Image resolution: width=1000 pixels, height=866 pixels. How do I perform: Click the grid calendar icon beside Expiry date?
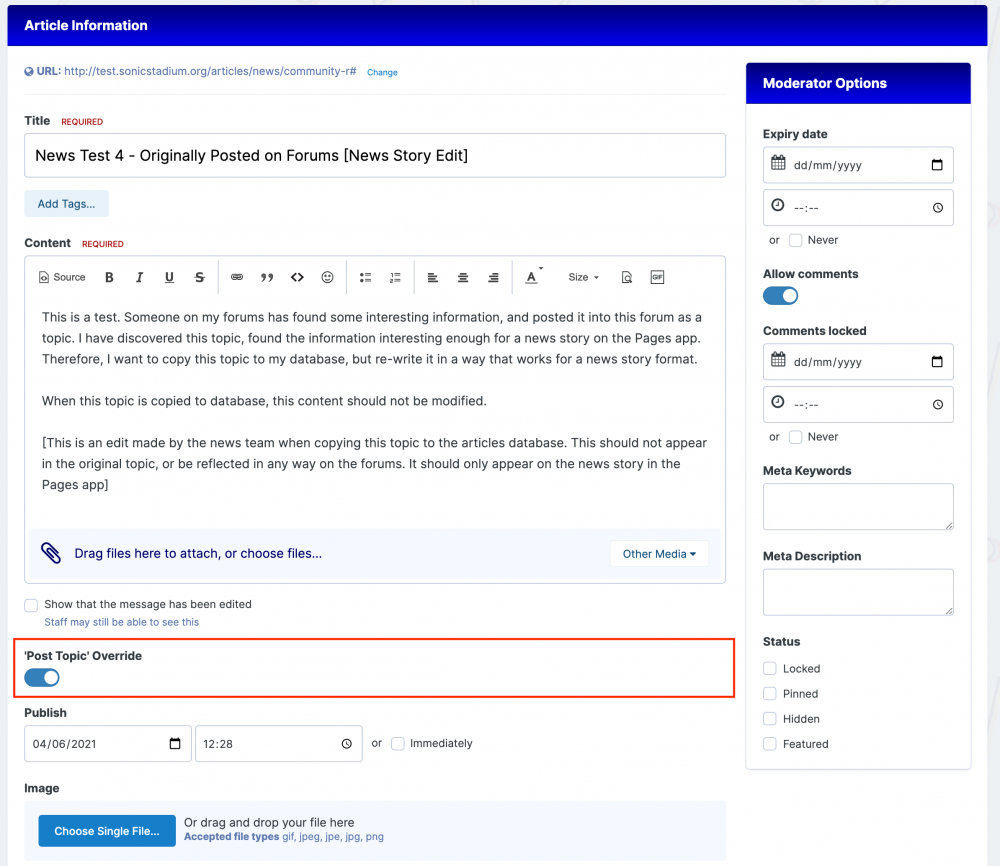(x=778, y=163)
